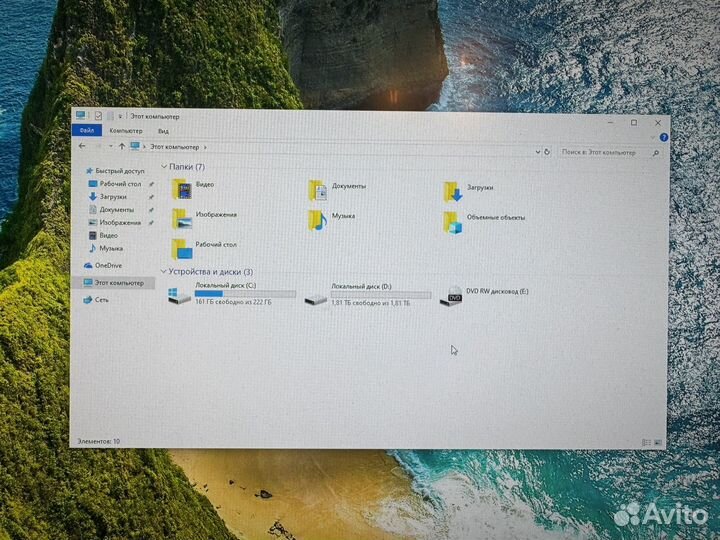The width and height of the screenshot is (720, 540).
Task: Open the Загрузки folder icon
Action: coord(453,191)
